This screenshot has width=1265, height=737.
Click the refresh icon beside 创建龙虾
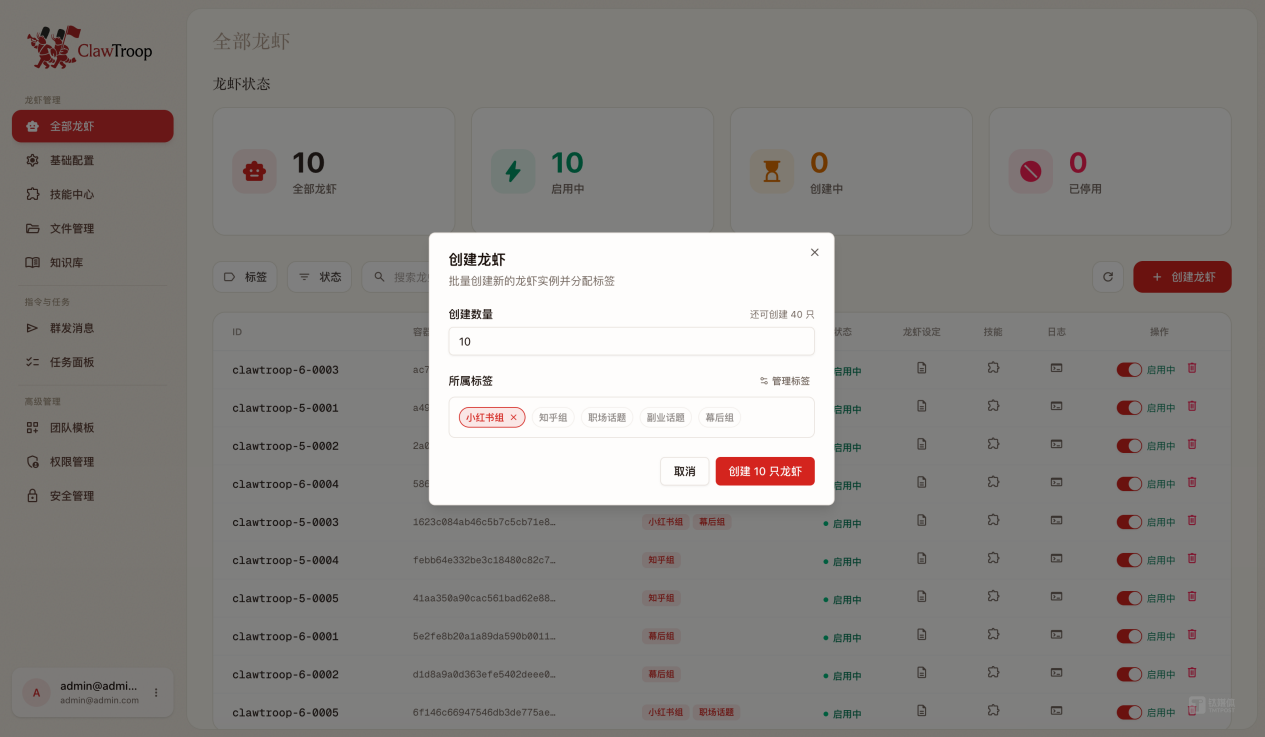pos(1107,277)
